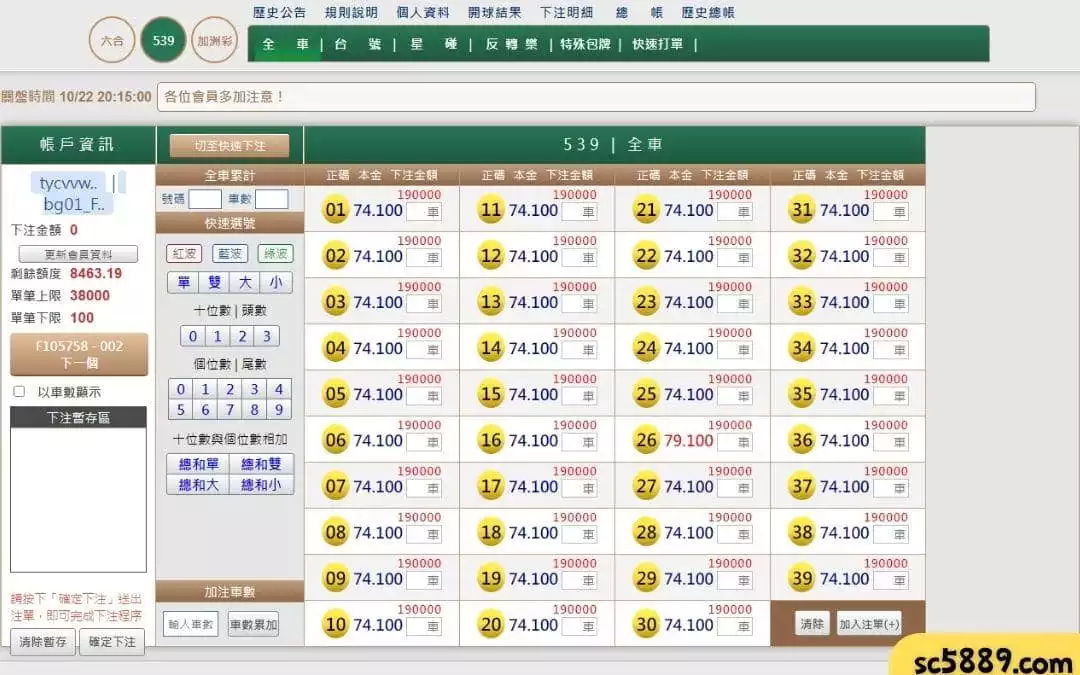The image size is (1080, 675).
Task: Click yellow number ball 28
Action: [x=646, y=532]
